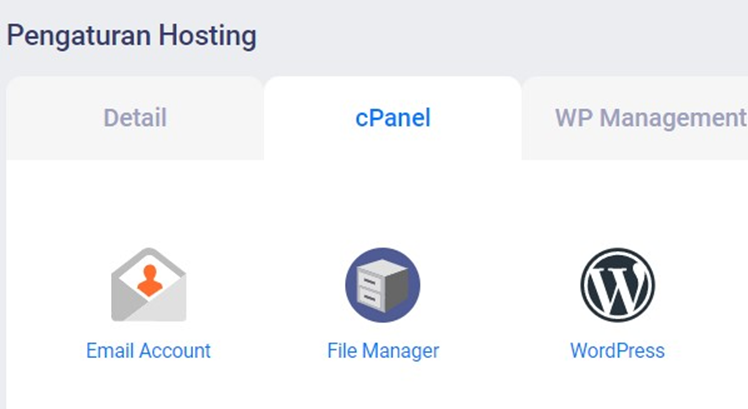This screenshot has width=748, height=409.
Task: Open the Email Account envelope icon
Action: pyautogui.click(x=148, y=284)
